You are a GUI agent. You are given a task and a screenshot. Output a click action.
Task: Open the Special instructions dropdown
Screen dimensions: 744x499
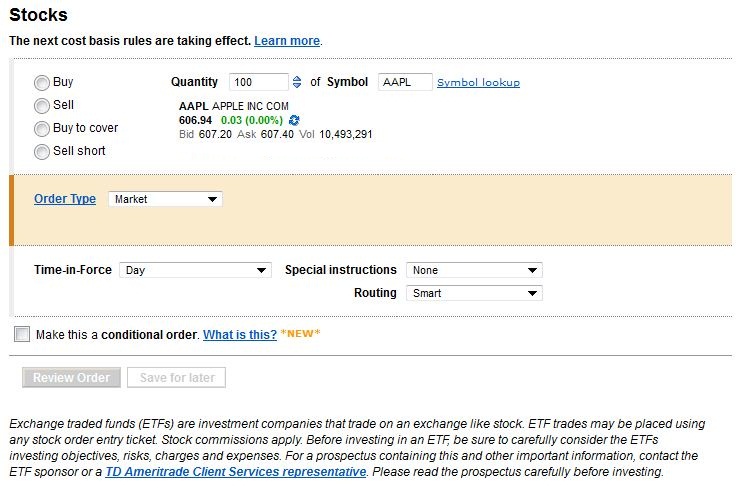point(474,270)
